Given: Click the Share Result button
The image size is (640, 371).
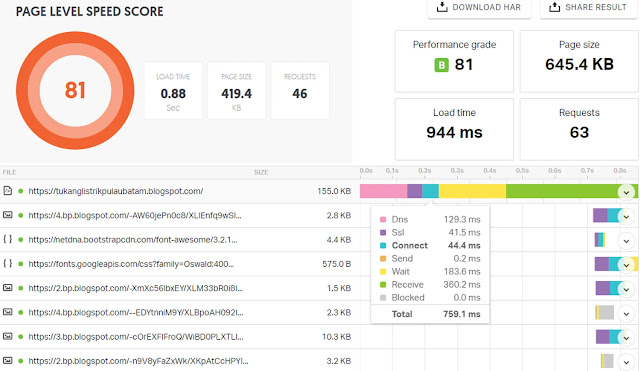Looking at the screenshot, I should tap(588, 7).
